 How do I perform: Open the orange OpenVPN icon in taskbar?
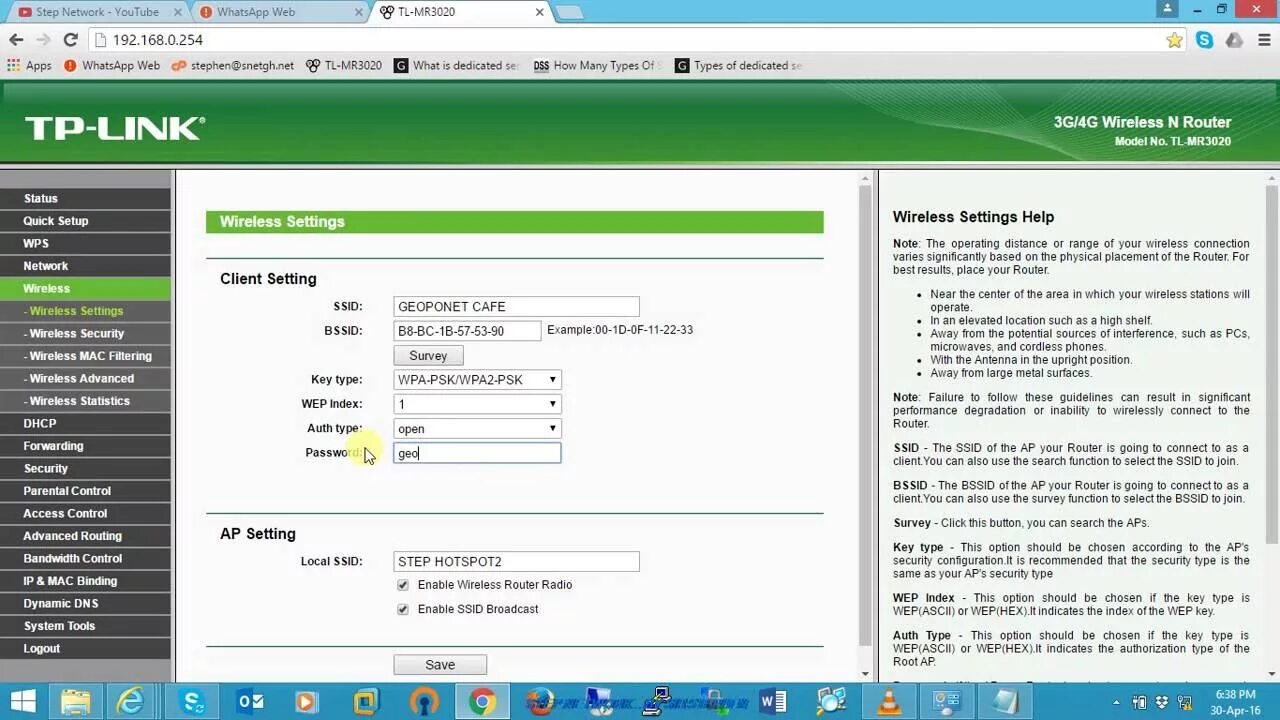(425, 701)
